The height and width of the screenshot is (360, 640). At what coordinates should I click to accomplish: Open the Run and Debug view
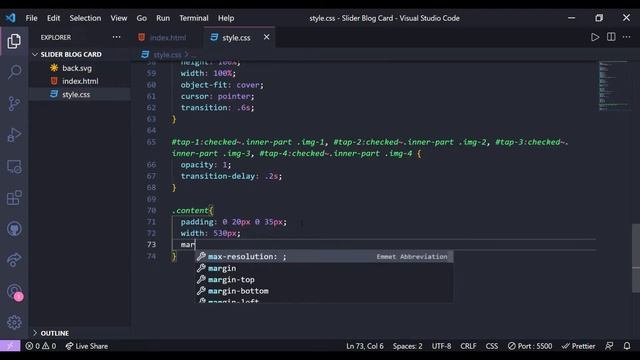click(14, 135)
